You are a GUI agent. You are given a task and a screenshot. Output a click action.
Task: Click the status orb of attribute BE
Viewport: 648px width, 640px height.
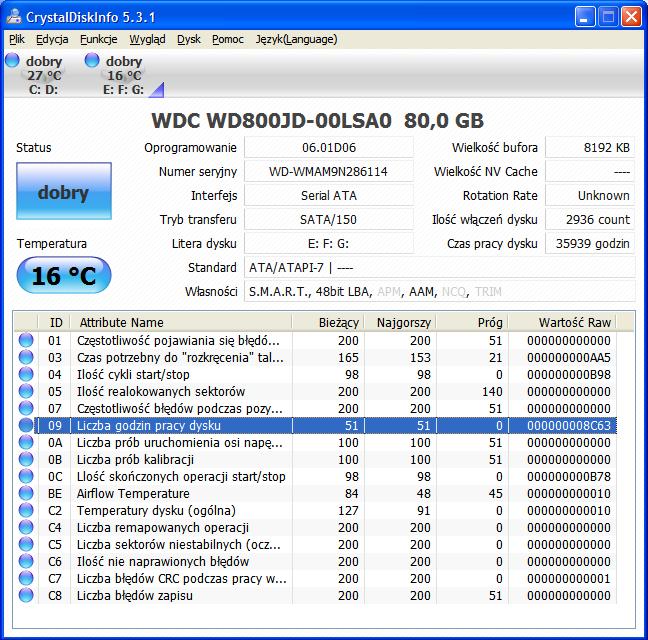click(x=26, y=493)
